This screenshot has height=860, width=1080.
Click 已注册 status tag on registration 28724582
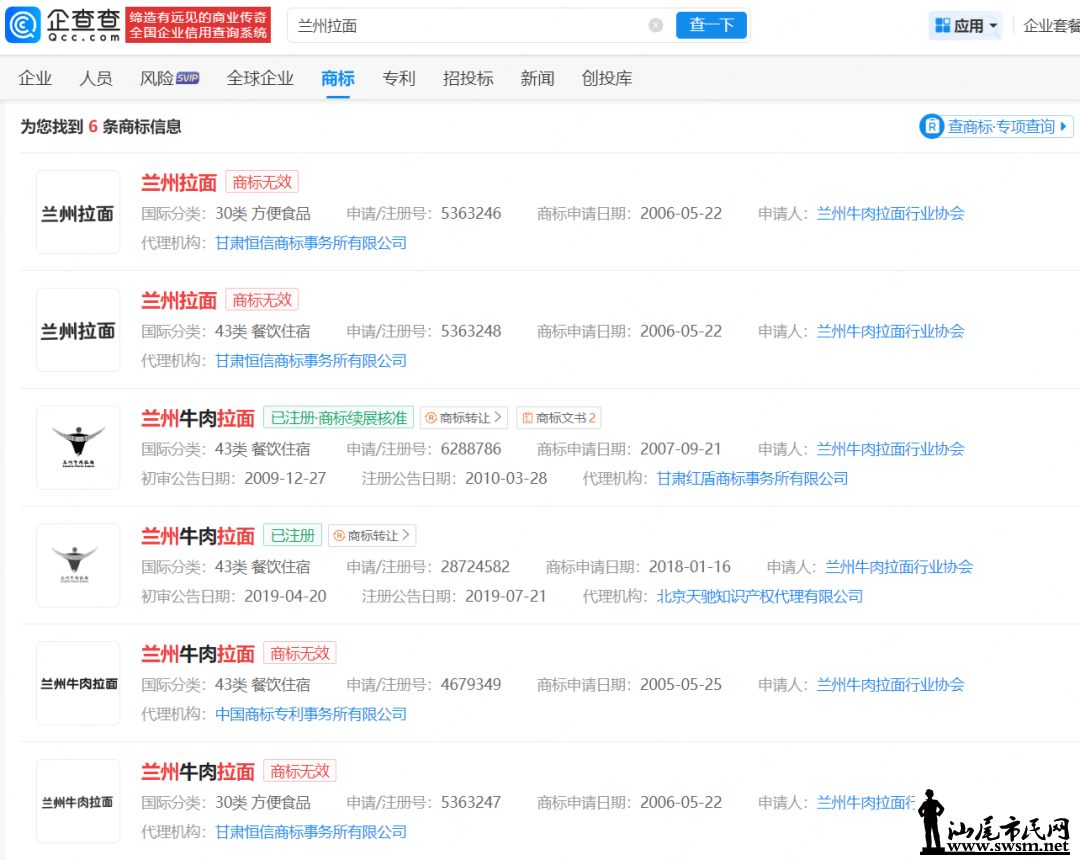[293, 536]
